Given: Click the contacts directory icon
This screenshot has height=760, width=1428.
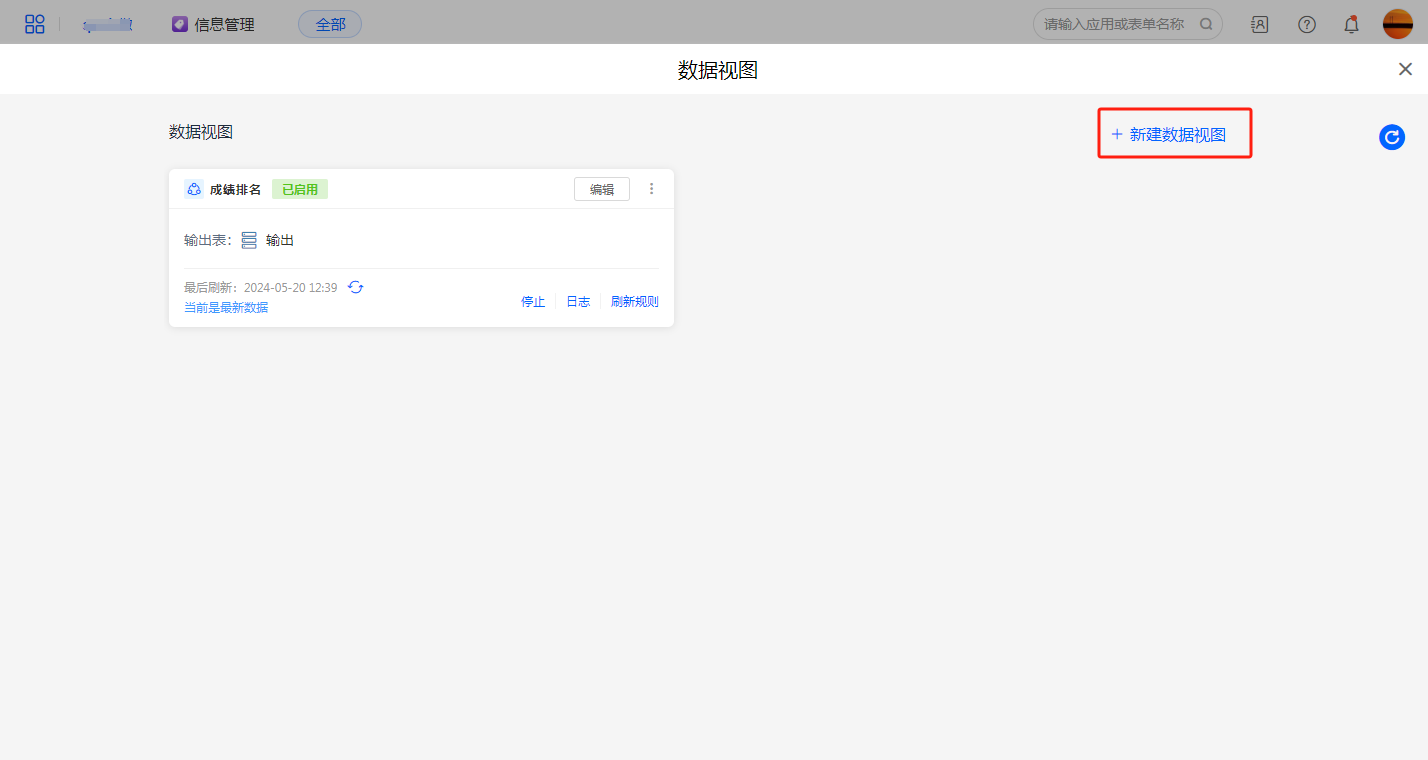Looking at the screenshot, I should coord(1259,24).
